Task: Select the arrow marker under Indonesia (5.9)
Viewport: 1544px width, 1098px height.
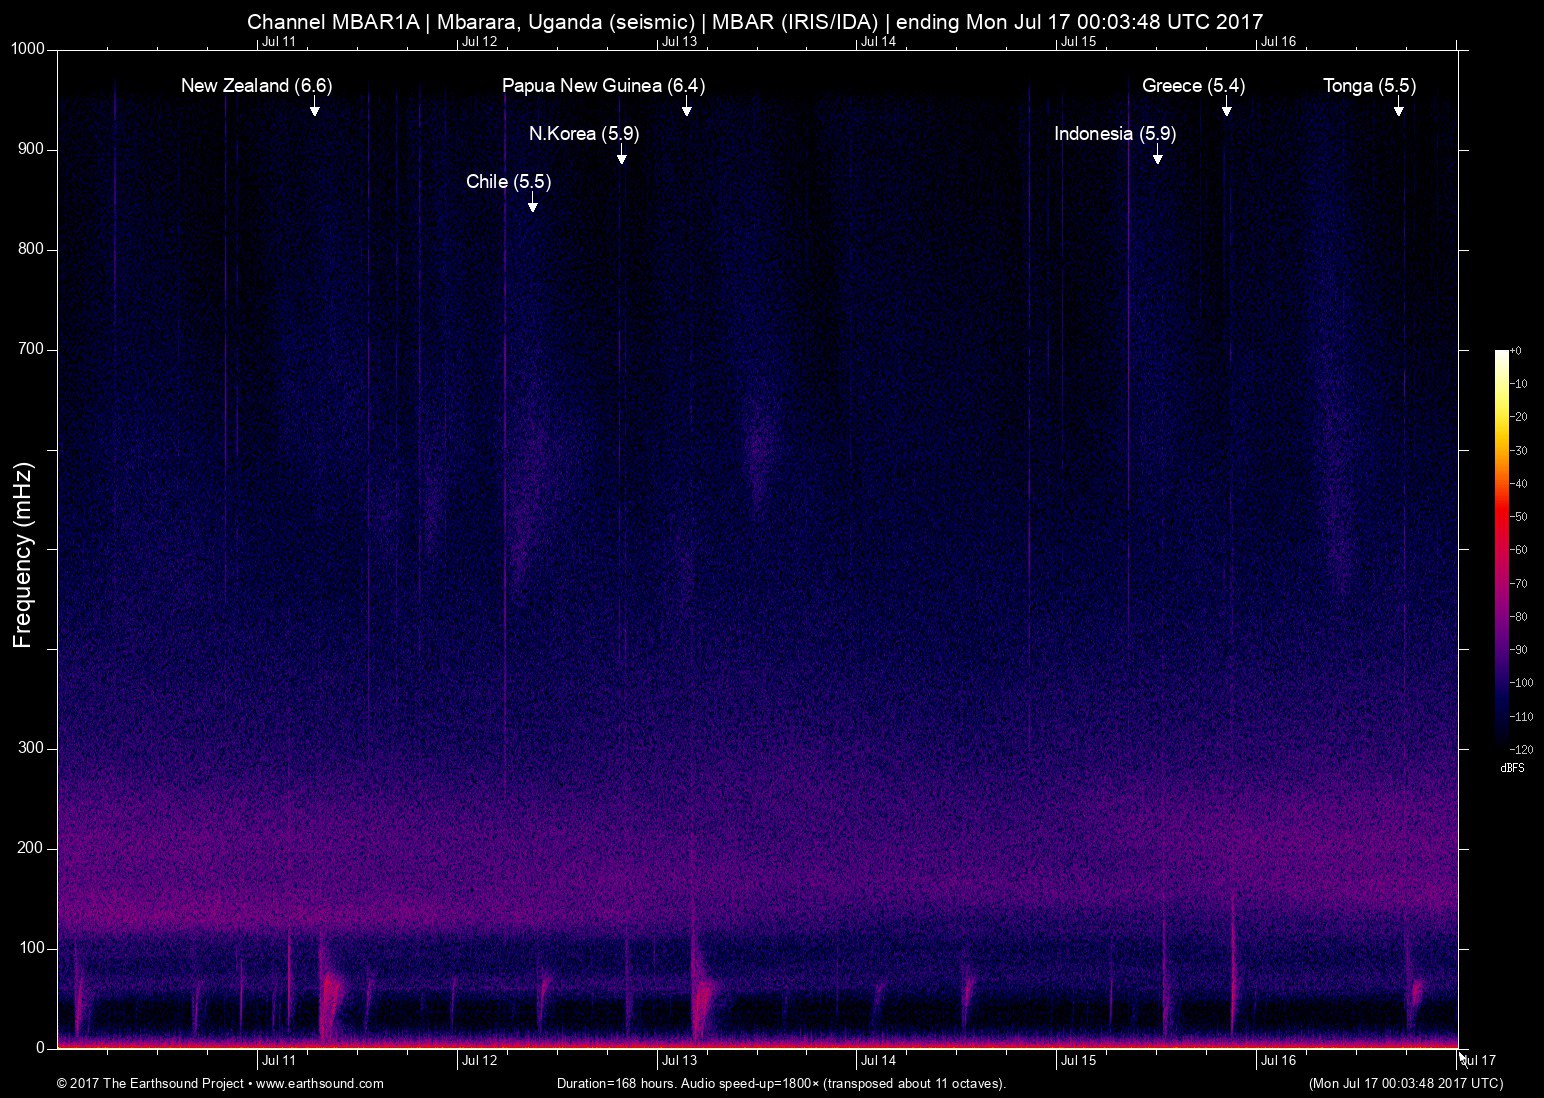Action: pos(1157,156)
